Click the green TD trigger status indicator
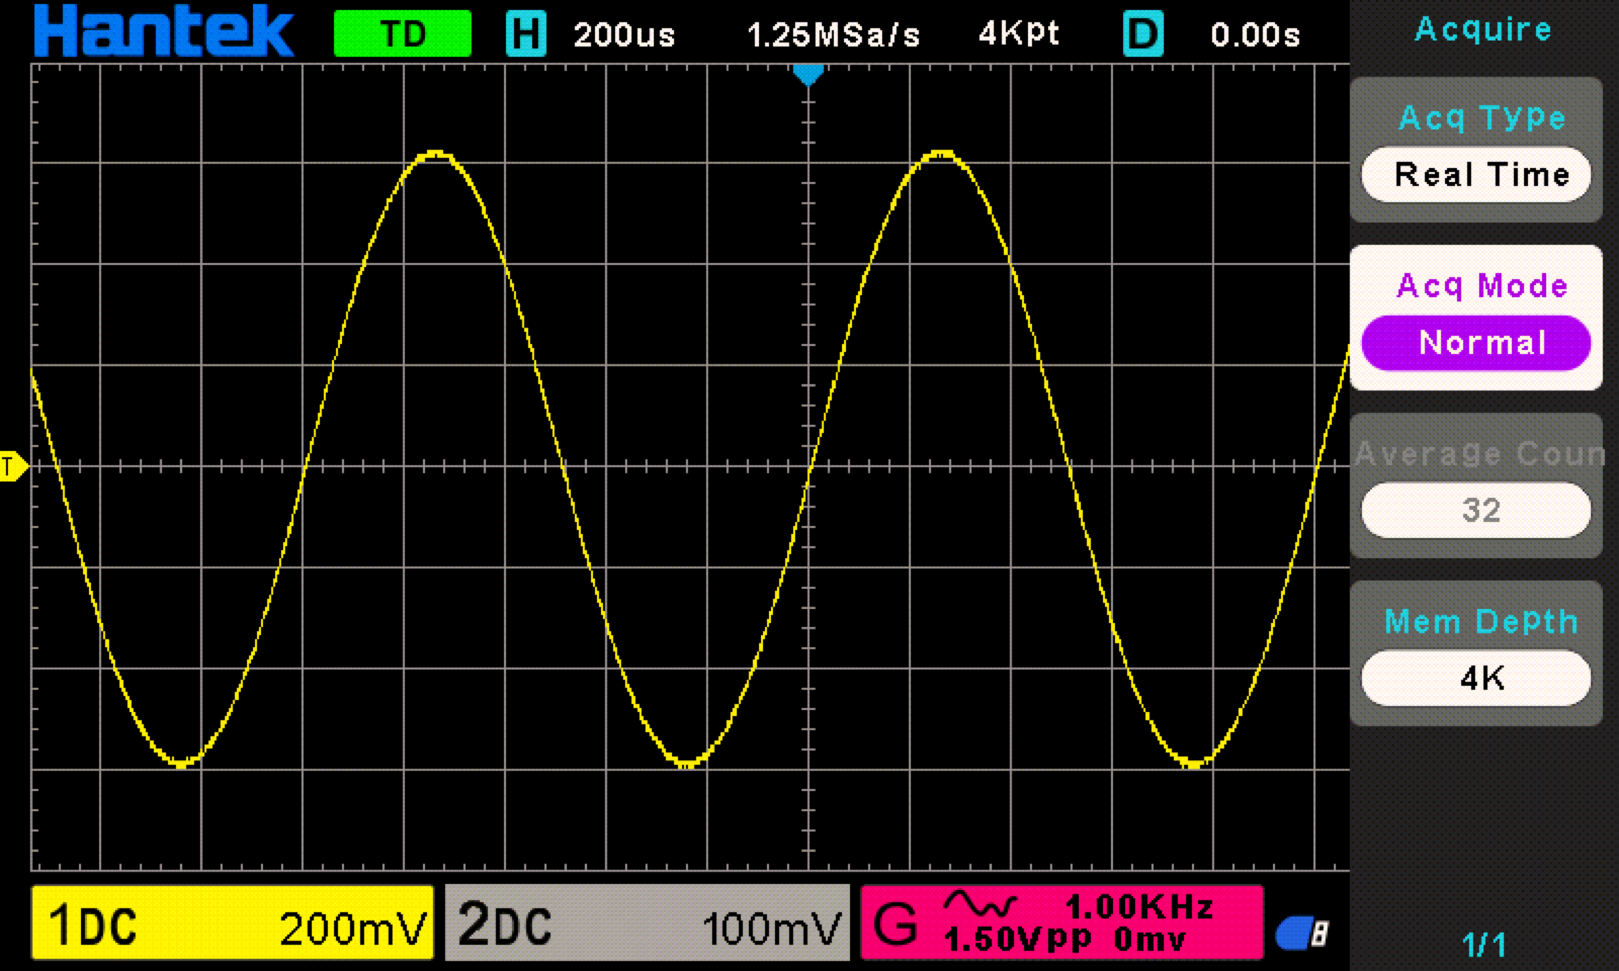This screenshot has height=971, width=1619. [x=402, y=34]
